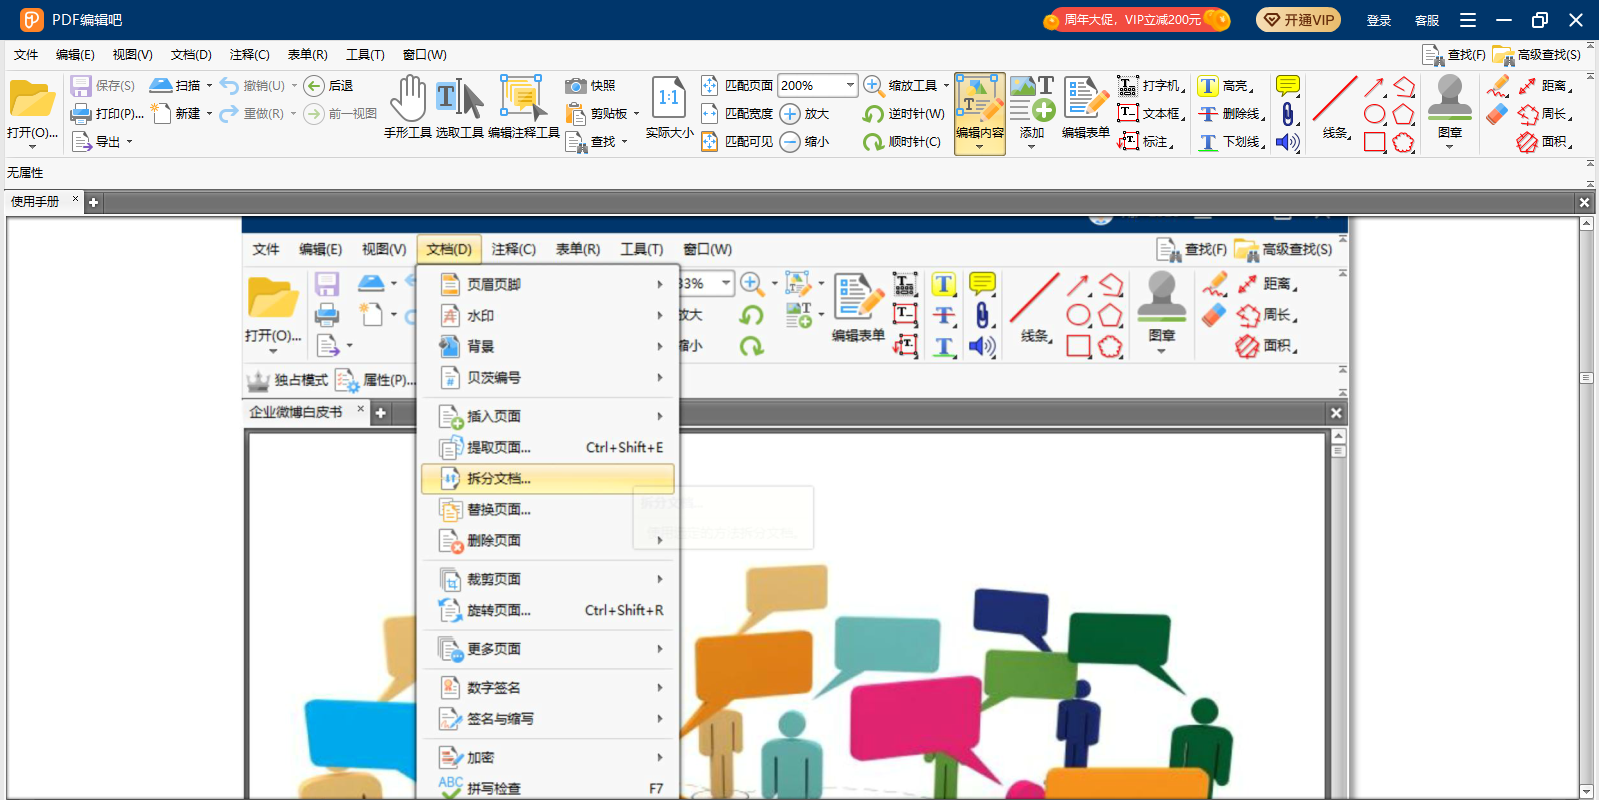Switch to the 使用手册 document tab
This screenshot has width=1599, height=800.
tap(36, 202)
